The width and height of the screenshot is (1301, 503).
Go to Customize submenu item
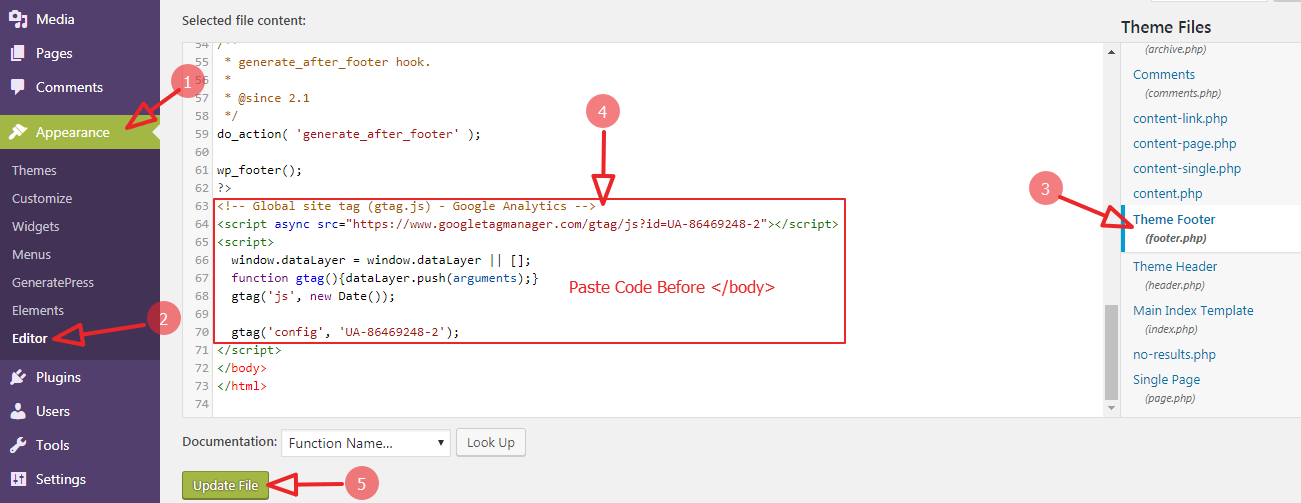(x=42, y=198)
